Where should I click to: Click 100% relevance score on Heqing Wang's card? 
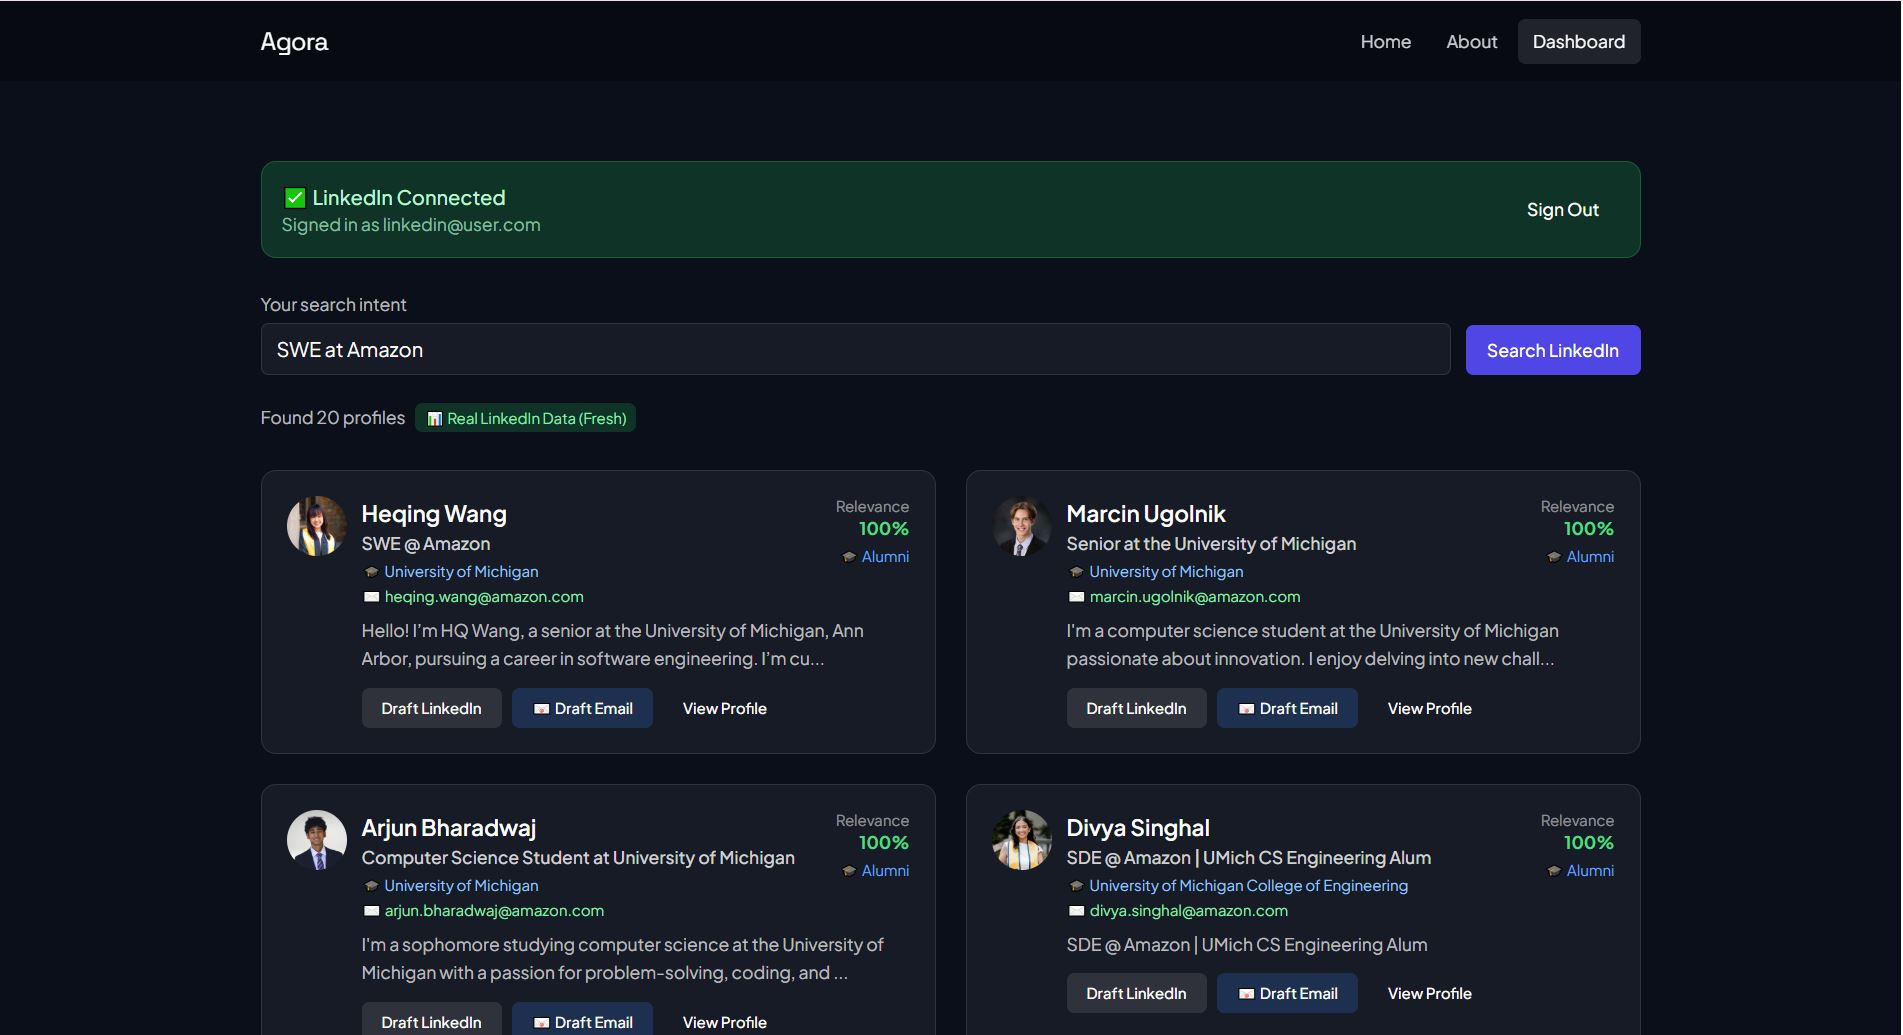tap(884, 529)
